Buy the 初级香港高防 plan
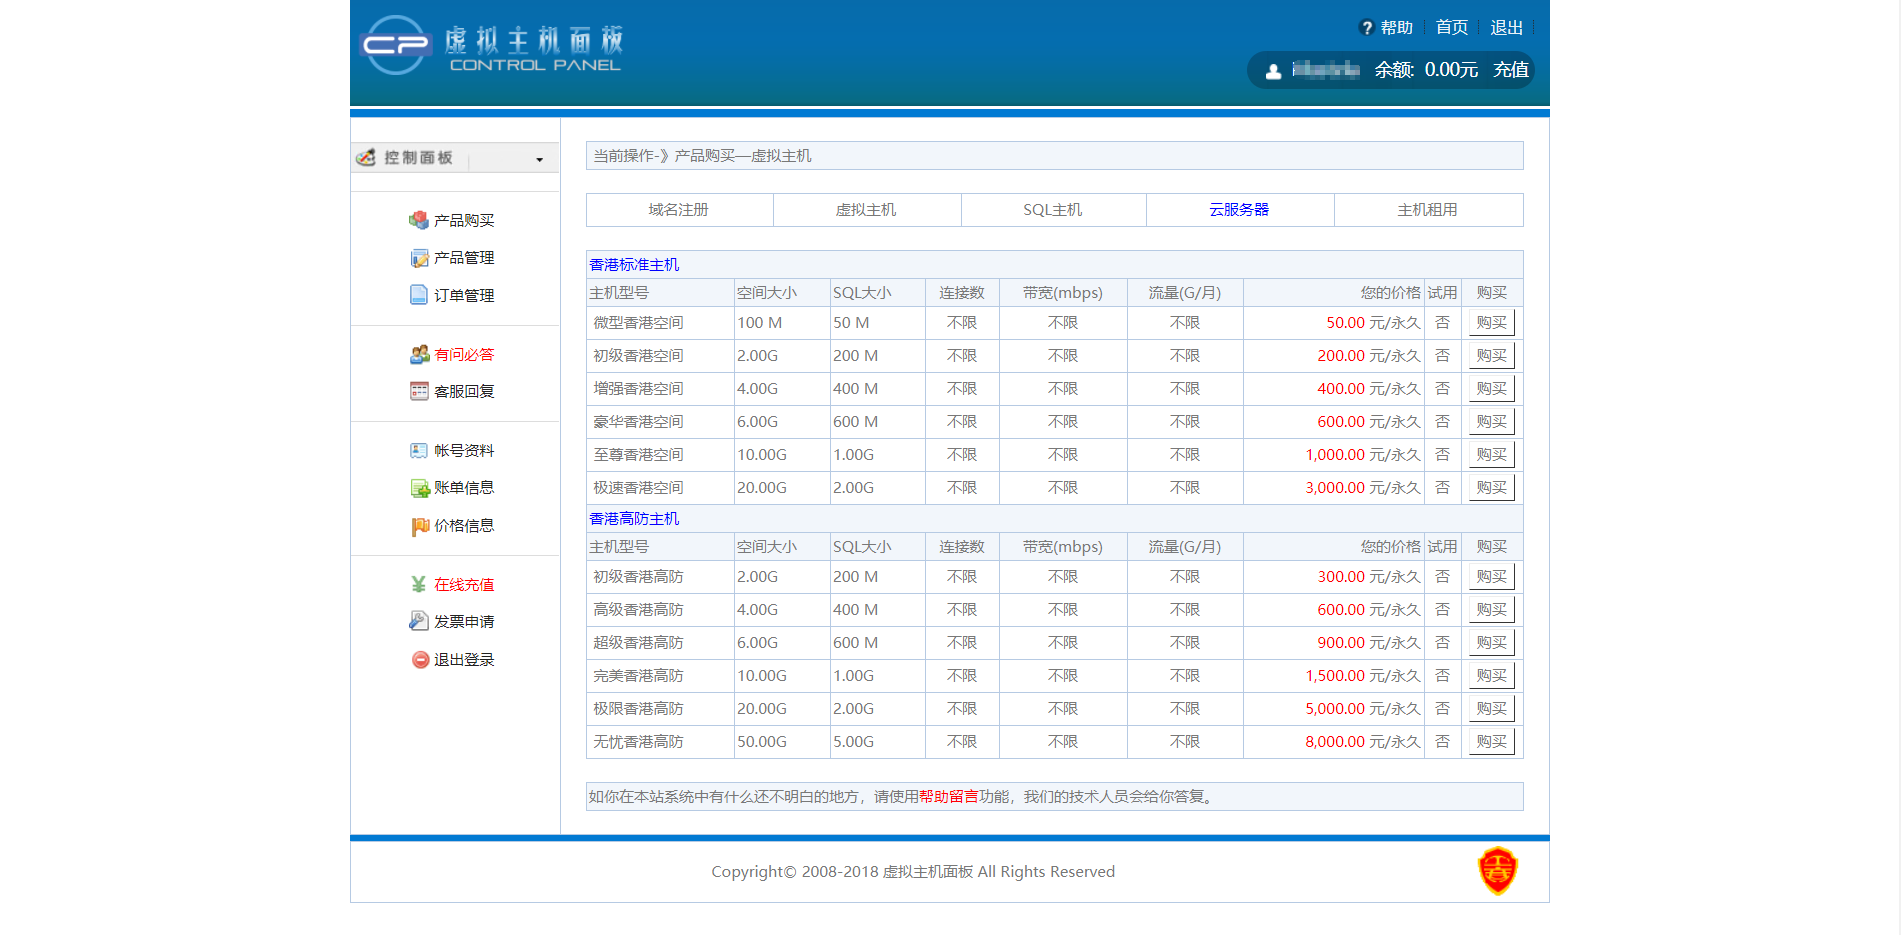 (x=1491, y=577)
